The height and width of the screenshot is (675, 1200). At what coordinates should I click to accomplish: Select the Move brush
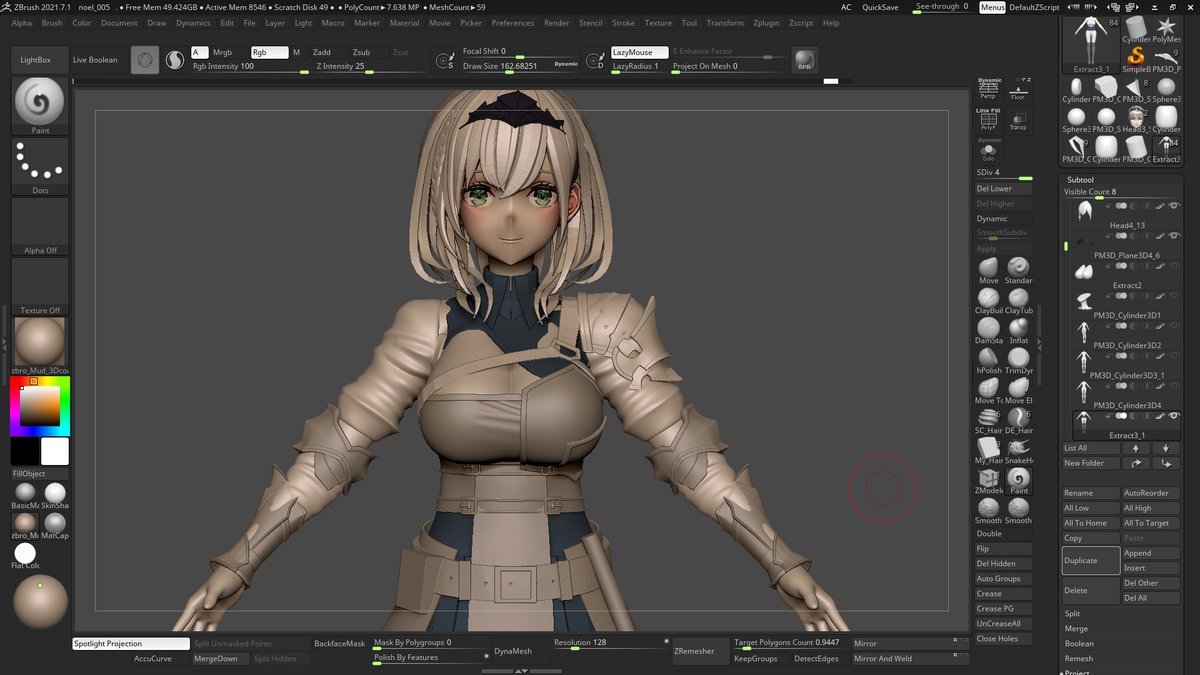pos(988,270)
